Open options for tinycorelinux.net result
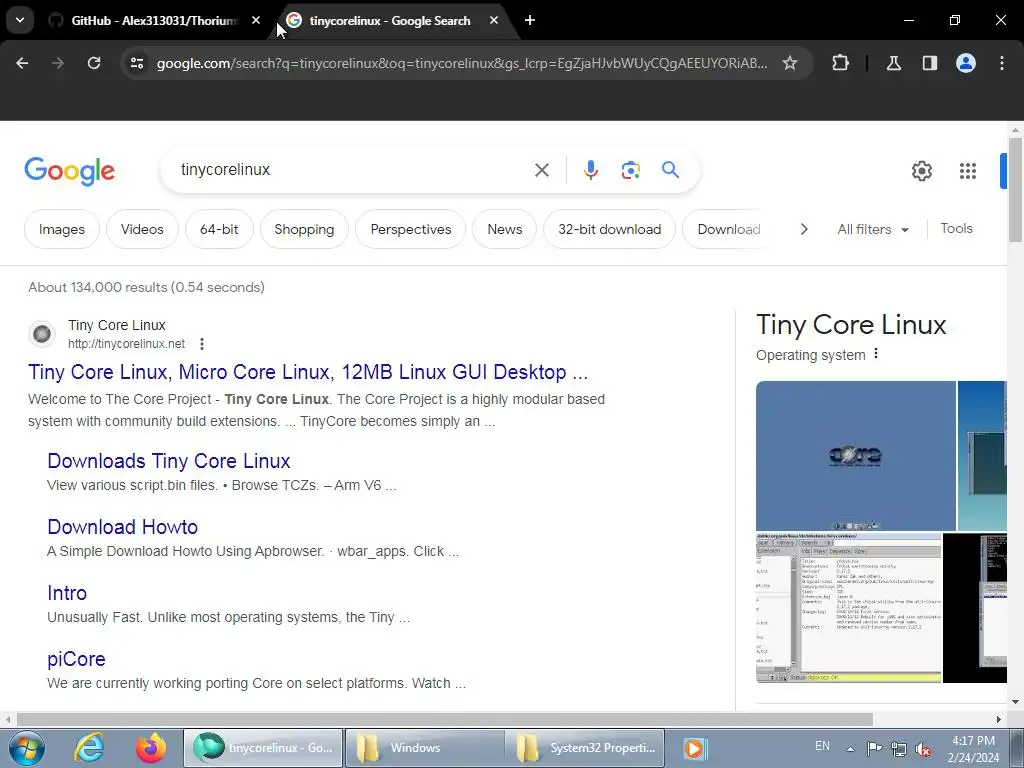The image size is (1024, 768). tap(202, 344)
